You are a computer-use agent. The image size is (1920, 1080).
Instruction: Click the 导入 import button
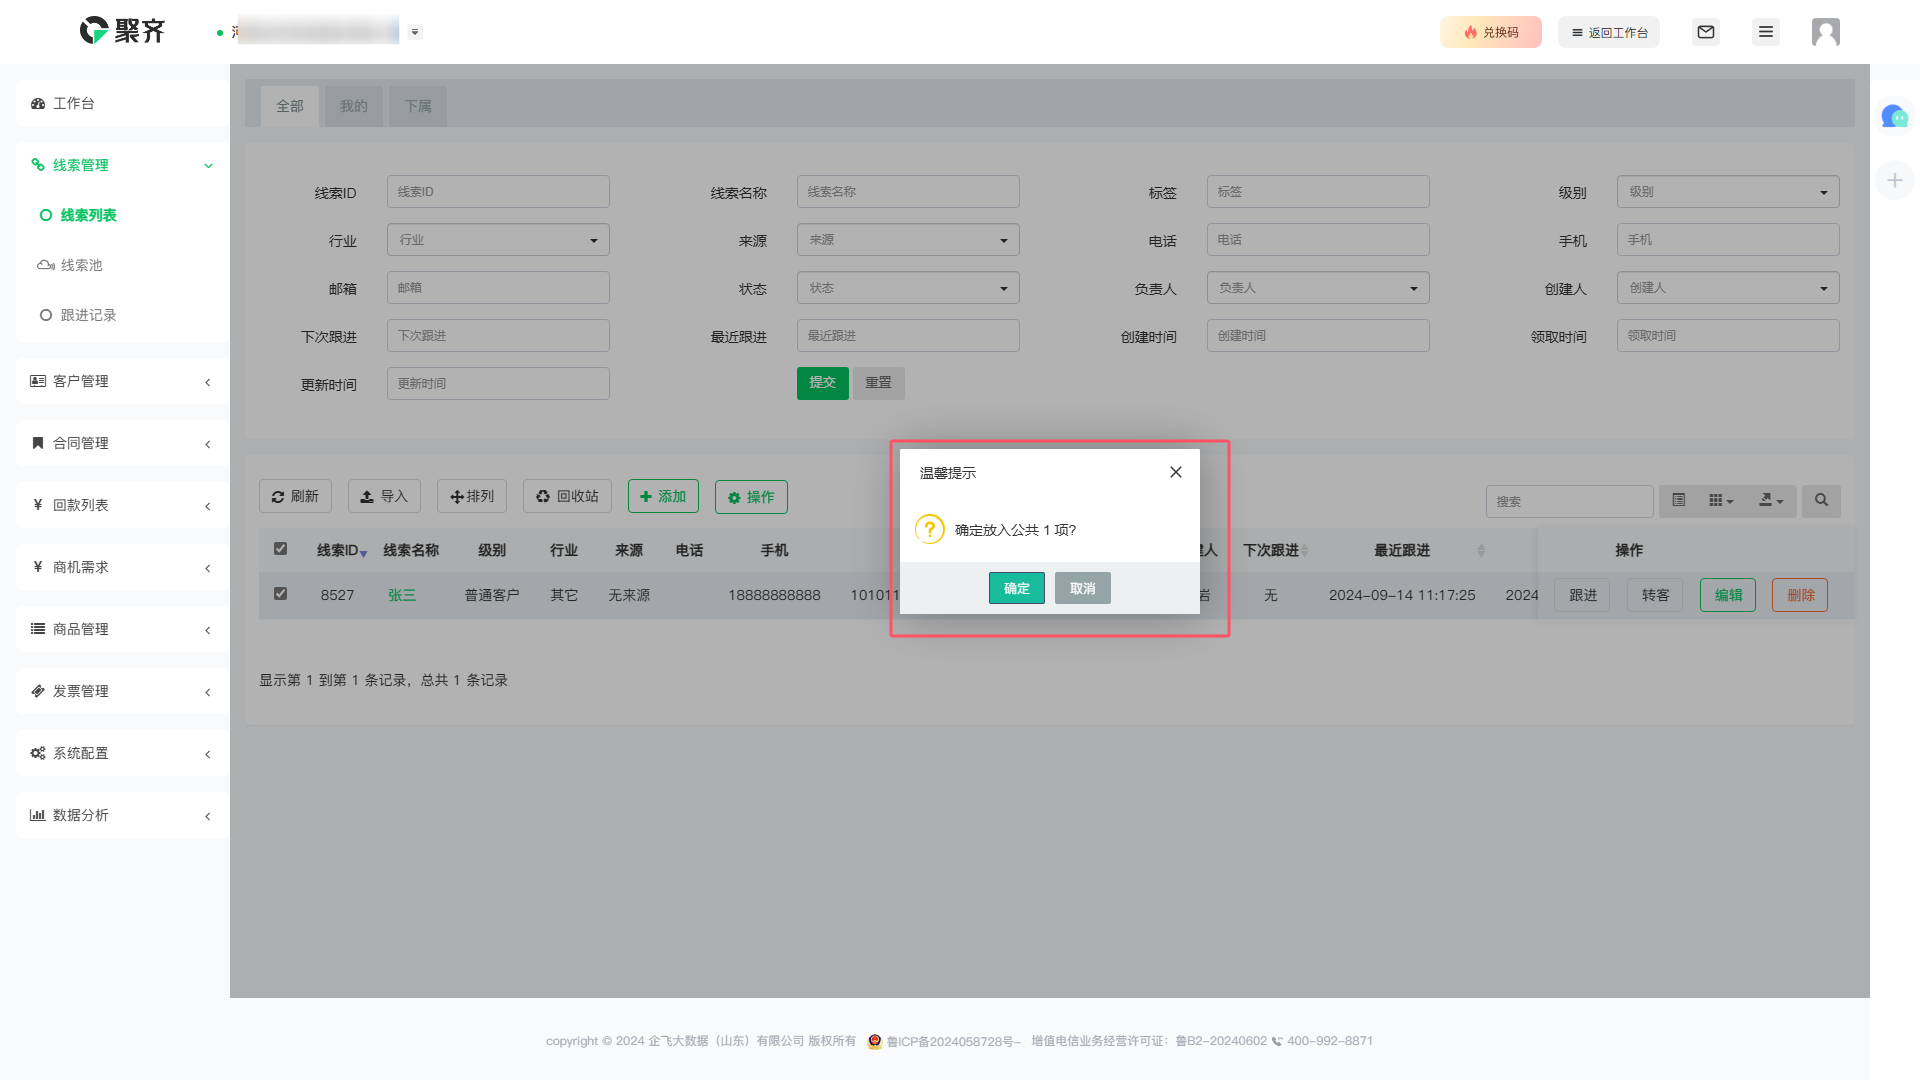point(384,496)
